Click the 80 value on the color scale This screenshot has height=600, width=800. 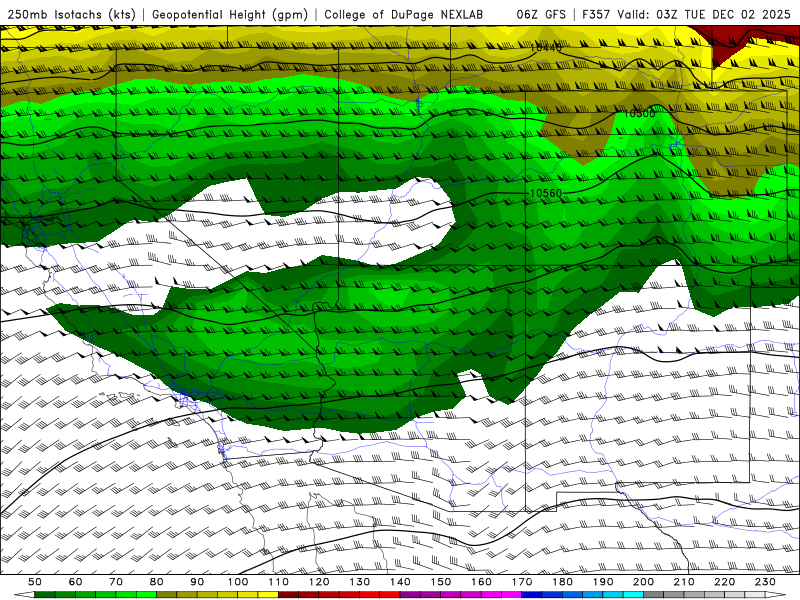[x=157, y=582]
